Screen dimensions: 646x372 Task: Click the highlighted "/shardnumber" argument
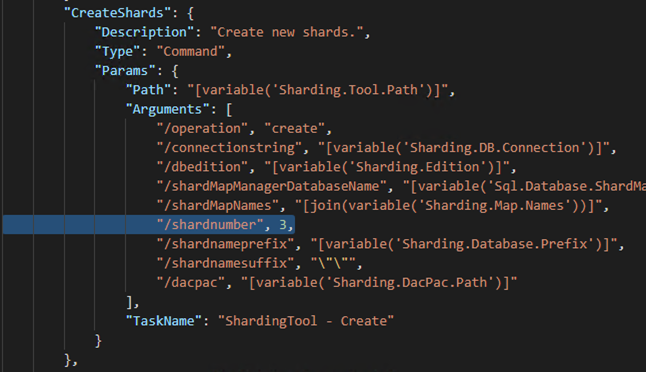pyautogui.click(x=210, y=225)
